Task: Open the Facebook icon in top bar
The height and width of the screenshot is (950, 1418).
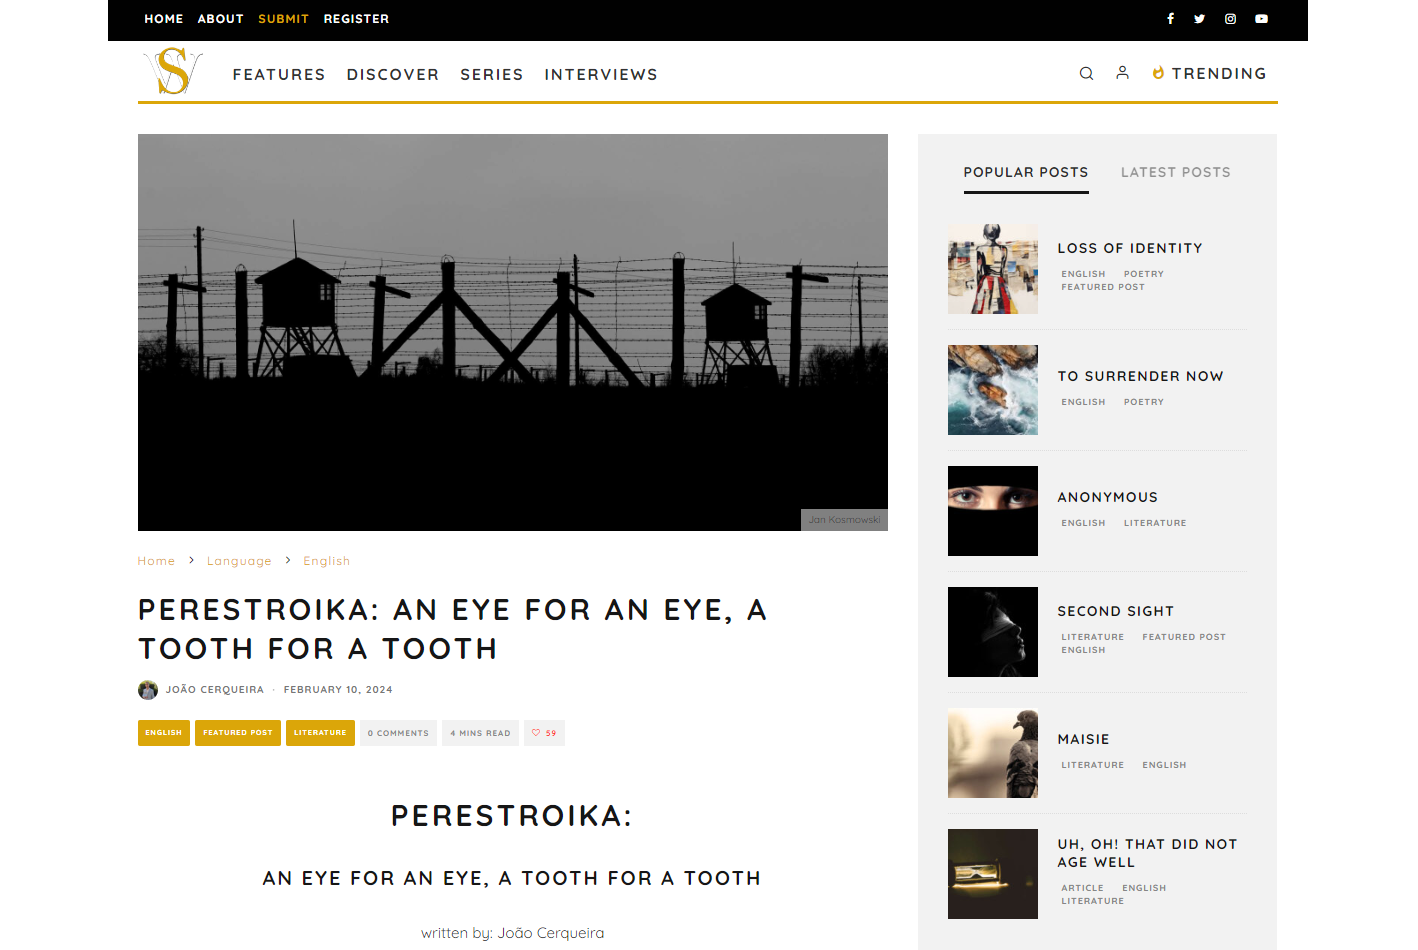Action: coord(1170,19)
